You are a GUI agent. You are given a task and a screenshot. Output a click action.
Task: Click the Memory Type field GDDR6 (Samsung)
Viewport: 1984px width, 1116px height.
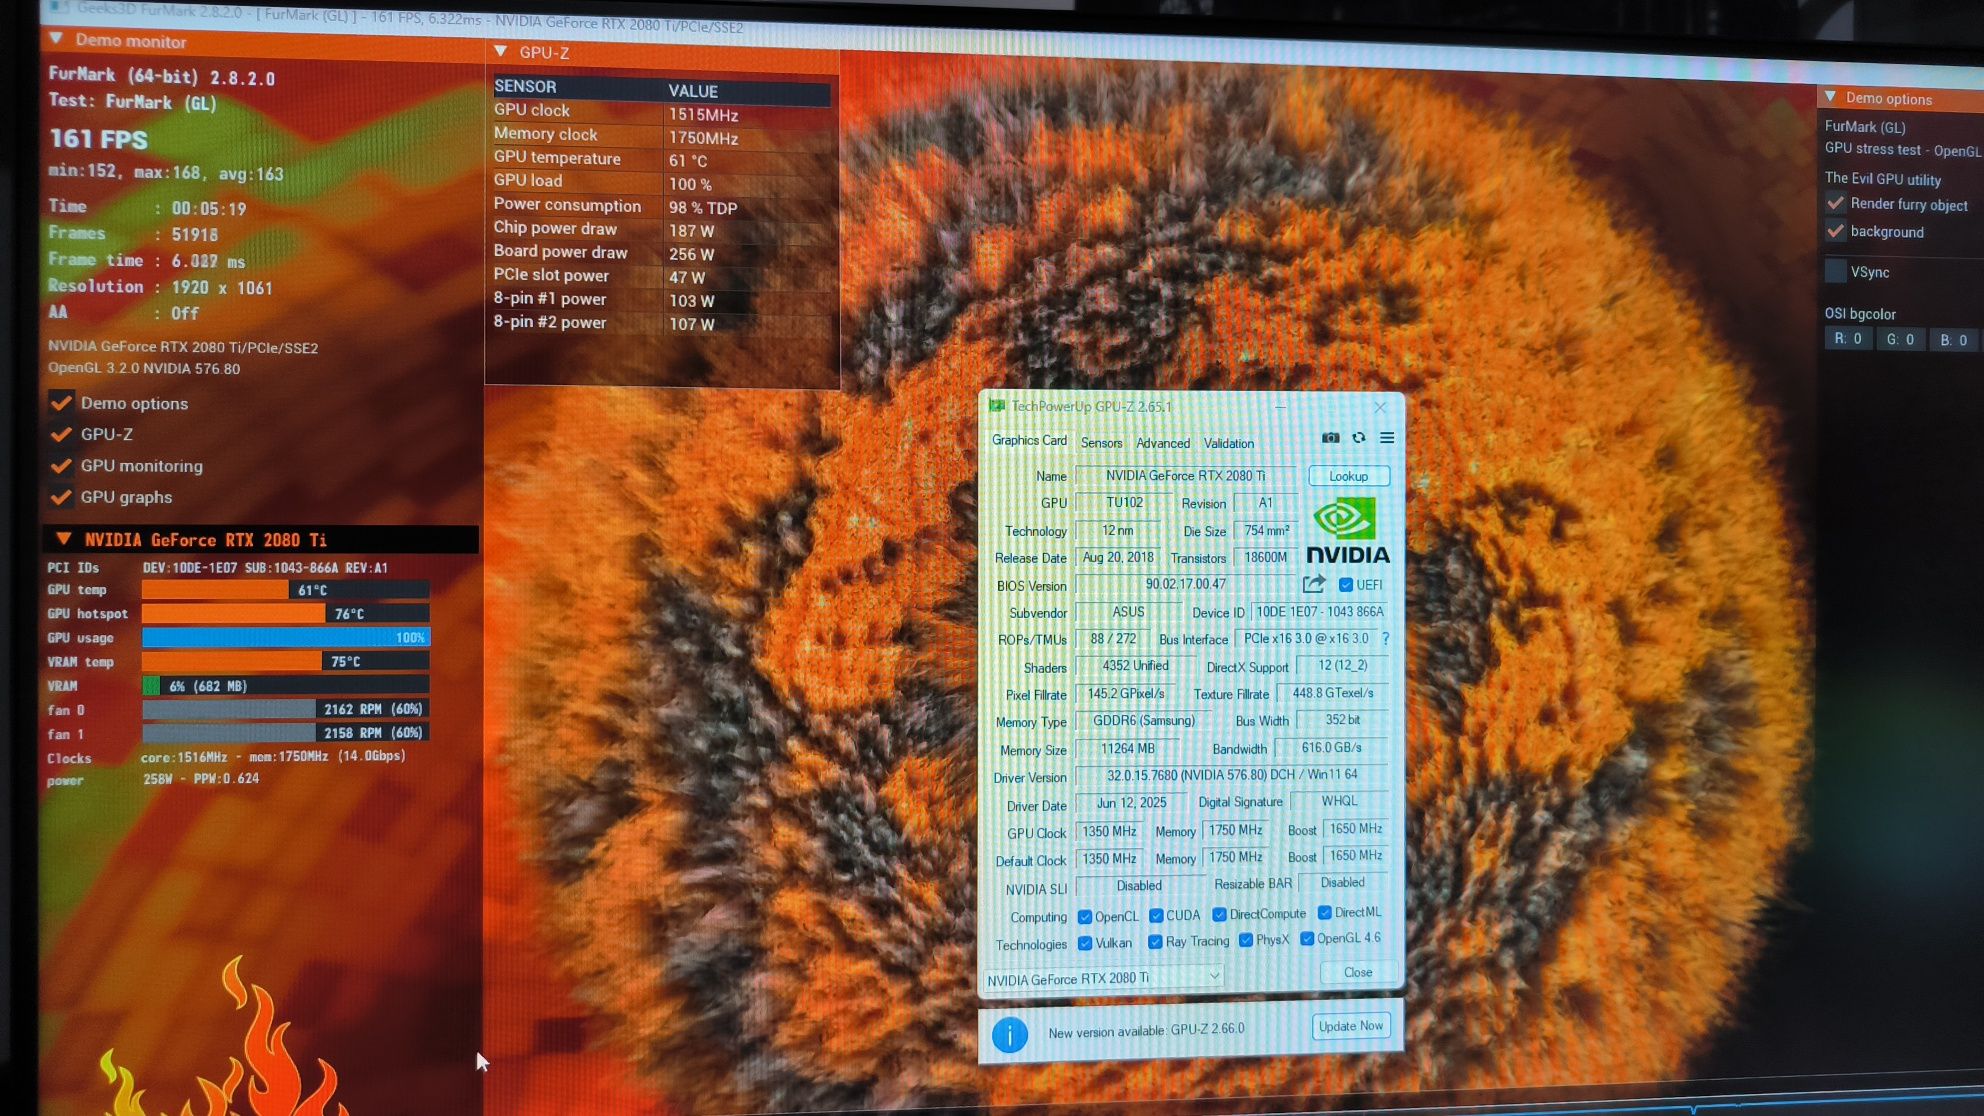click(x=1143, y=720)
